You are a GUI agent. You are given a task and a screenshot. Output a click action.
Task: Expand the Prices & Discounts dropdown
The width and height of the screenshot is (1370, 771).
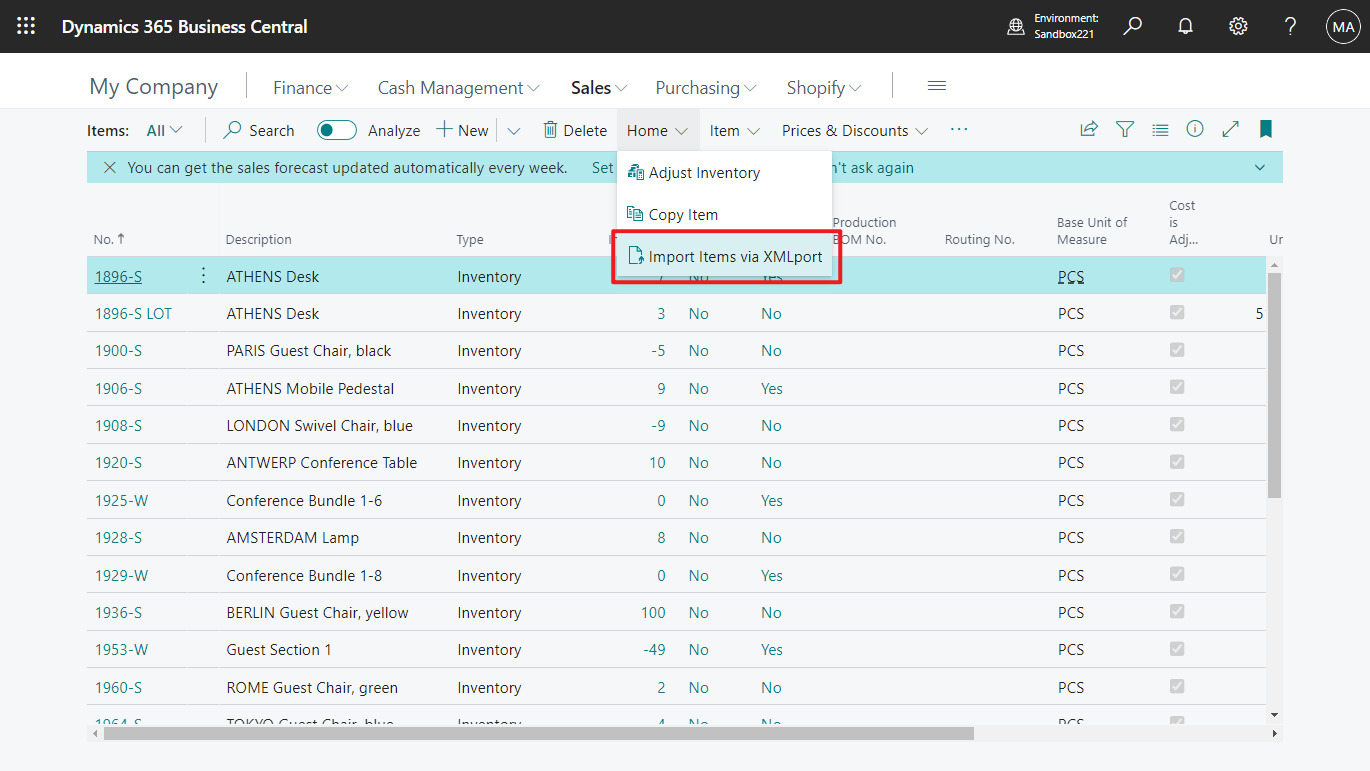click(853, 130)
